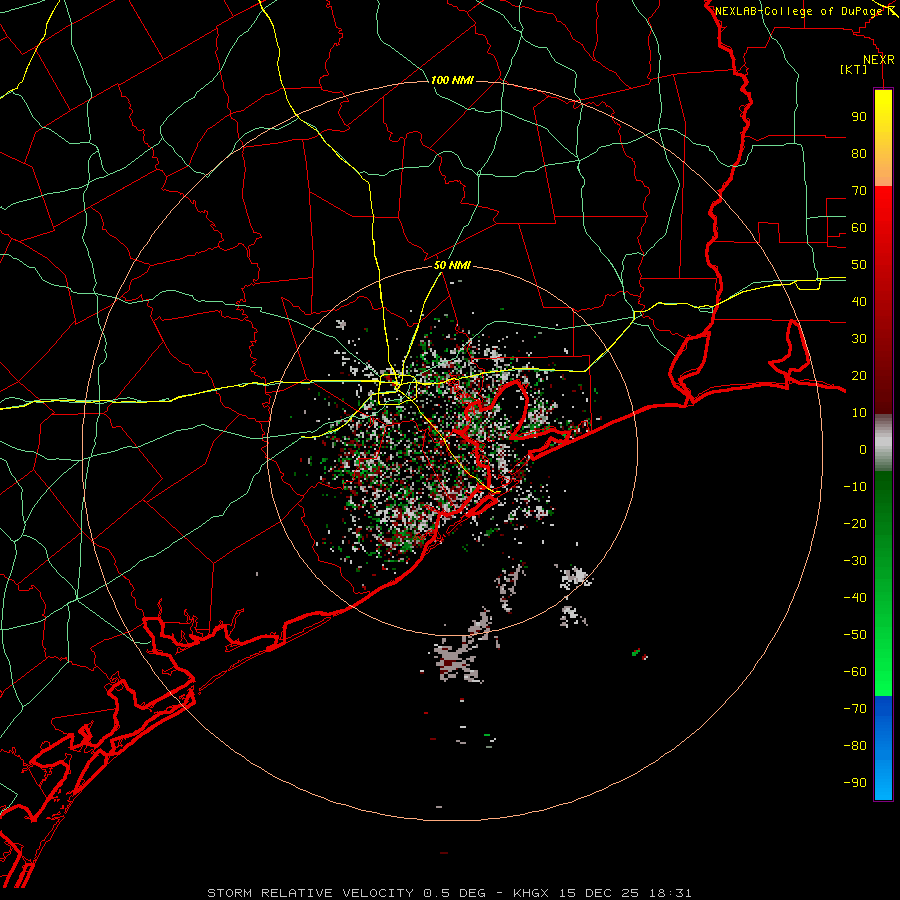The height and width of the screenshot is (900, 900).
Task: Click the -90 value on velocity scale
Action: (855, 783)
